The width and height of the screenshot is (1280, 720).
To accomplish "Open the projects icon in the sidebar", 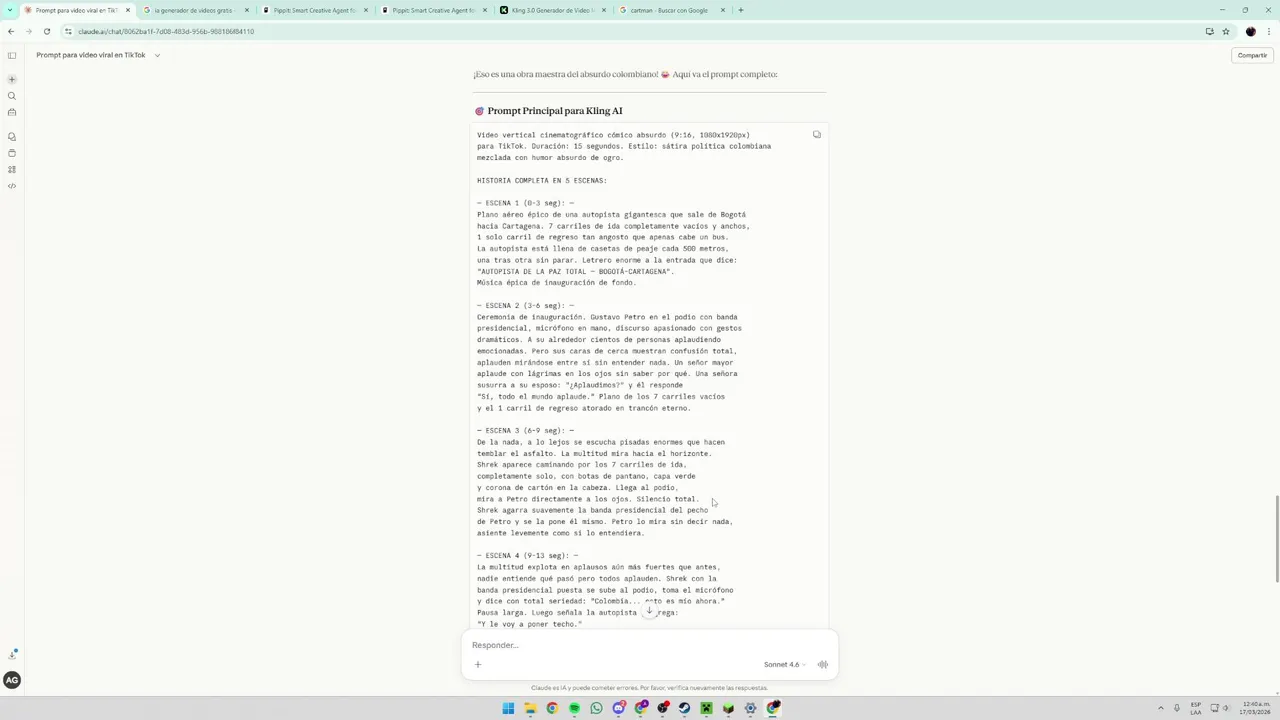I will pyautogui.click(x=12, y=153).
